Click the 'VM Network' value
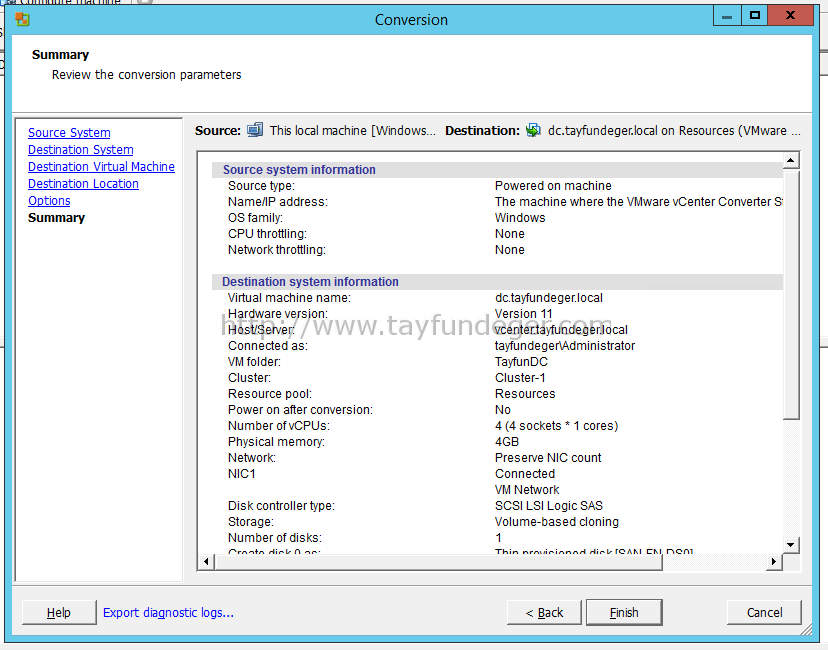This screenshot has height=650, width=828. point(527,489)
